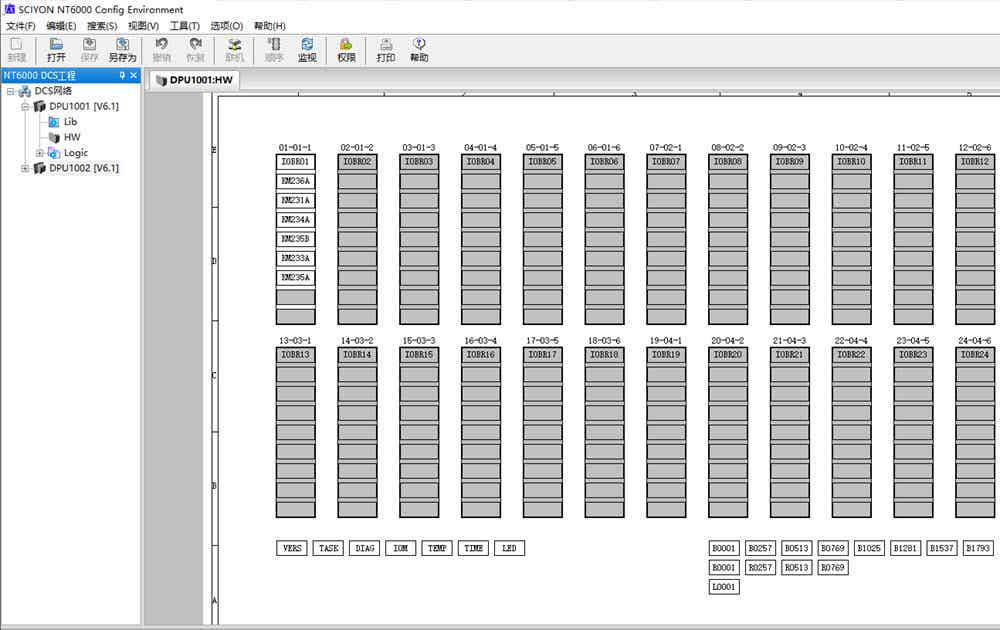Click the Print (打印) toolbar icon
Image resolution: width=1000 pixels, height=630 pixels.
pyautogui.click(x=386, y=50)
